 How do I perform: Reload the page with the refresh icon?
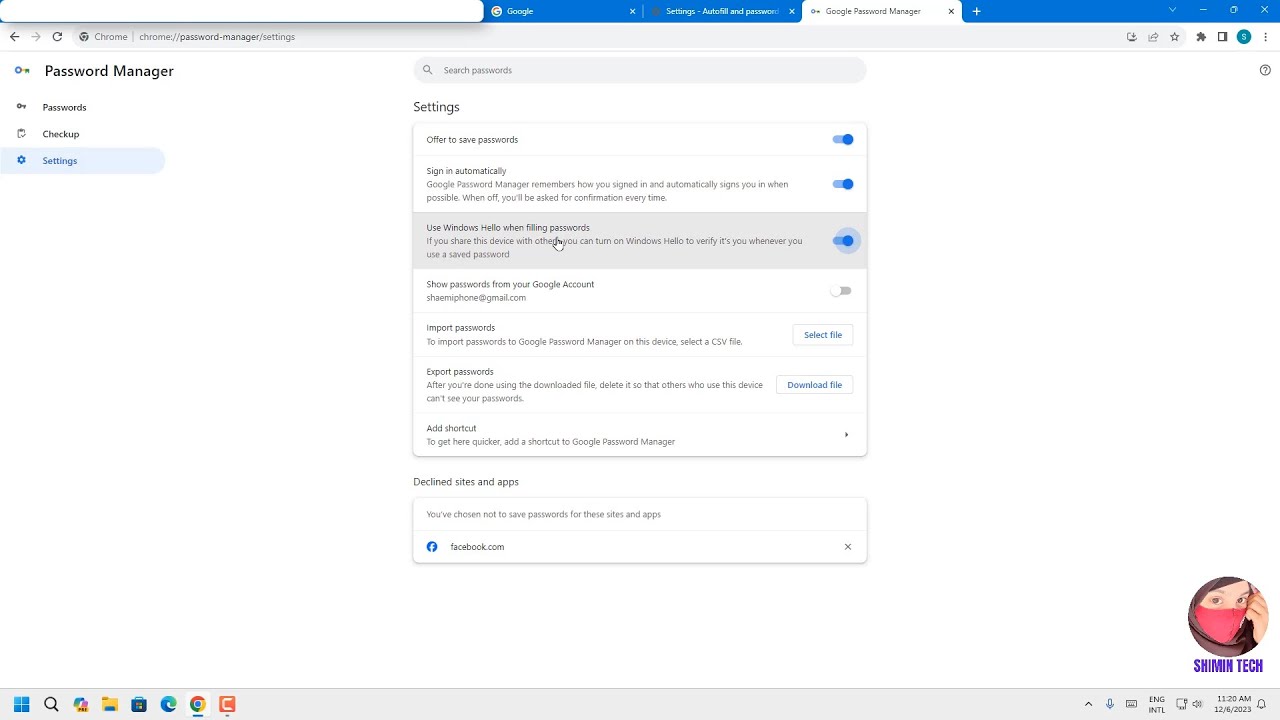57,37
